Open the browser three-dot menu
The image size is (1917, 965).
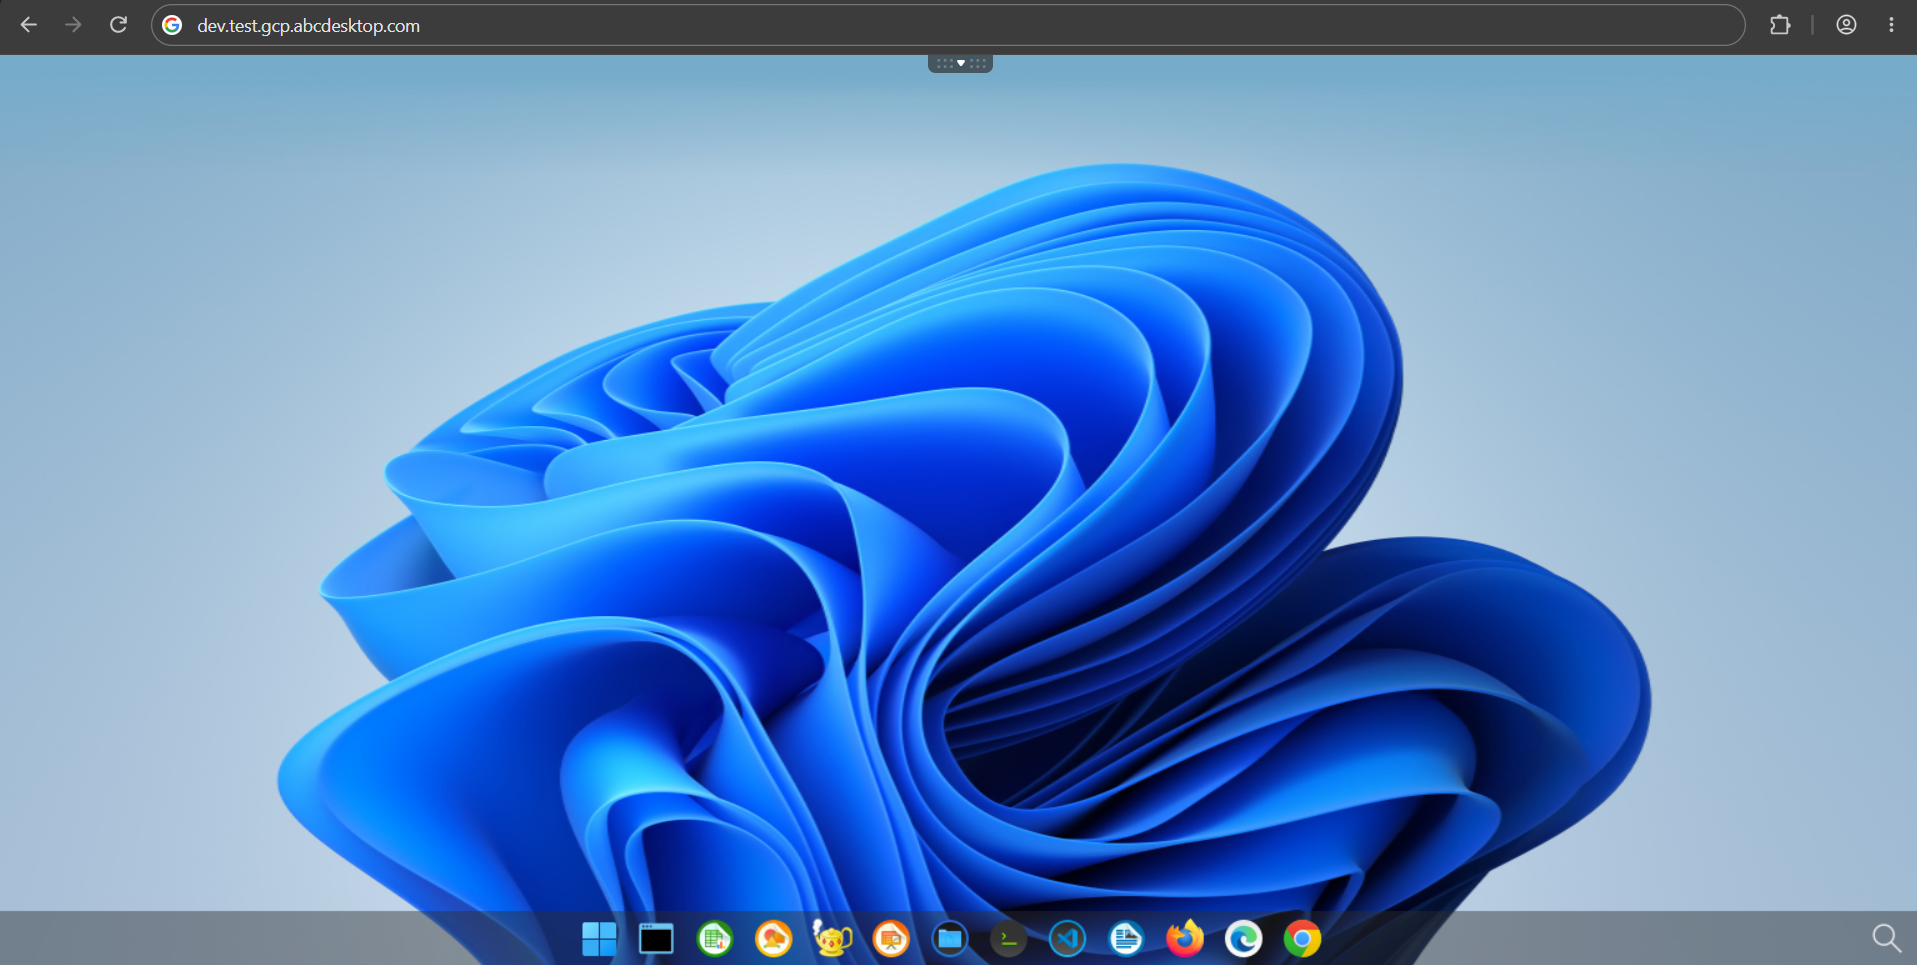coord(1891,25)
